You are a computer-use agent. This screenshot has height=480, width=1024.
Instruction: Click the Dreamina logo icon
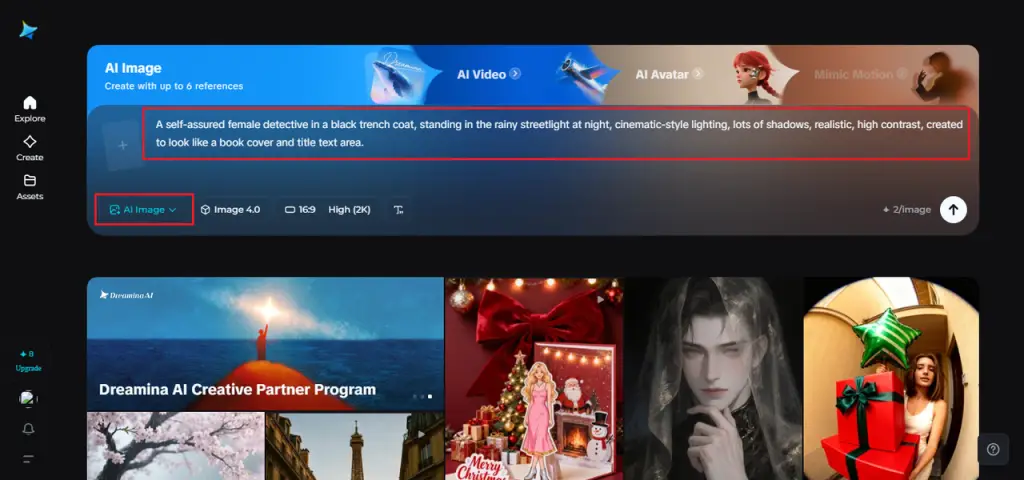[28, 30]
